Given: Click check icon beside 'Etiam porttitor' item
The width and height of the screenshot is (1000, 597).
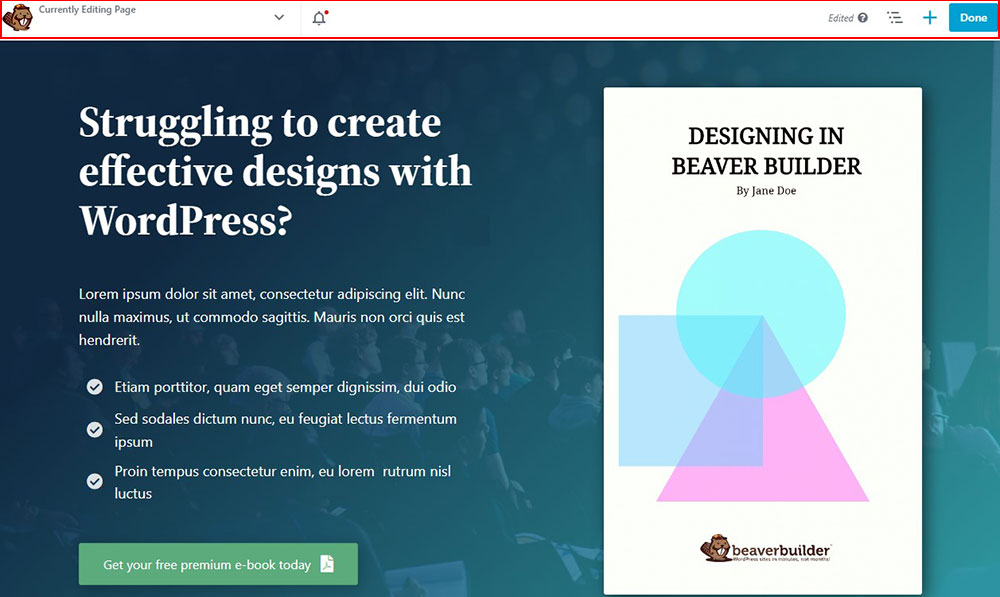Looking at the screenshot, I should click(x=94, y=387).
